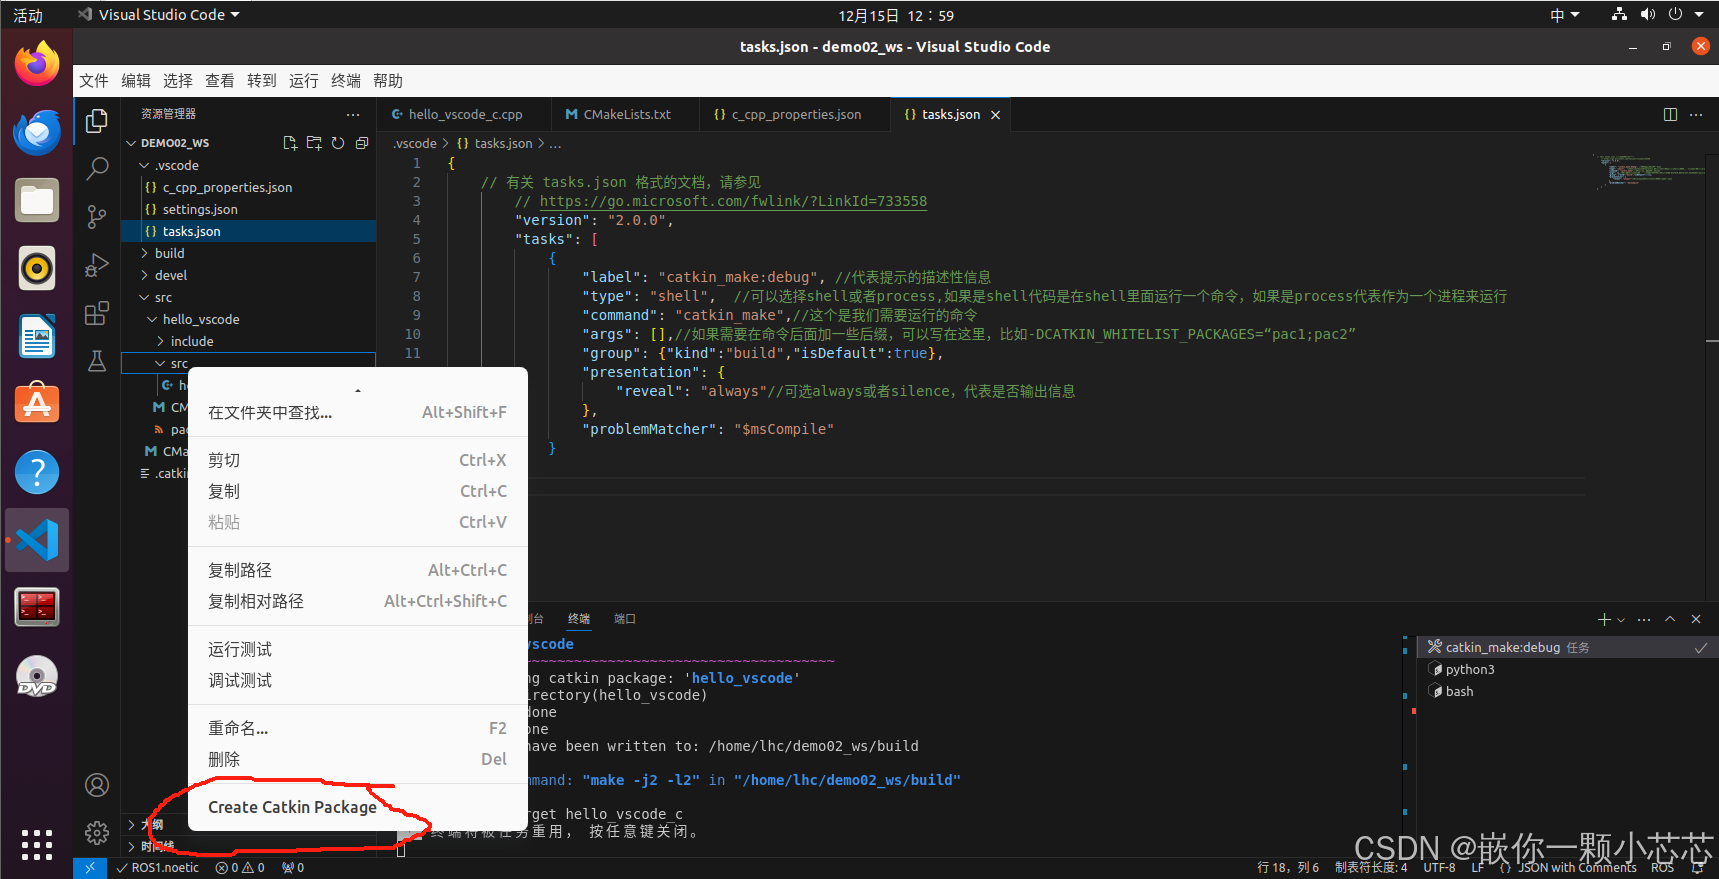Open errors and warnings count in status bar
Viewport: 1719px width, 879px height.
(240, 868)
